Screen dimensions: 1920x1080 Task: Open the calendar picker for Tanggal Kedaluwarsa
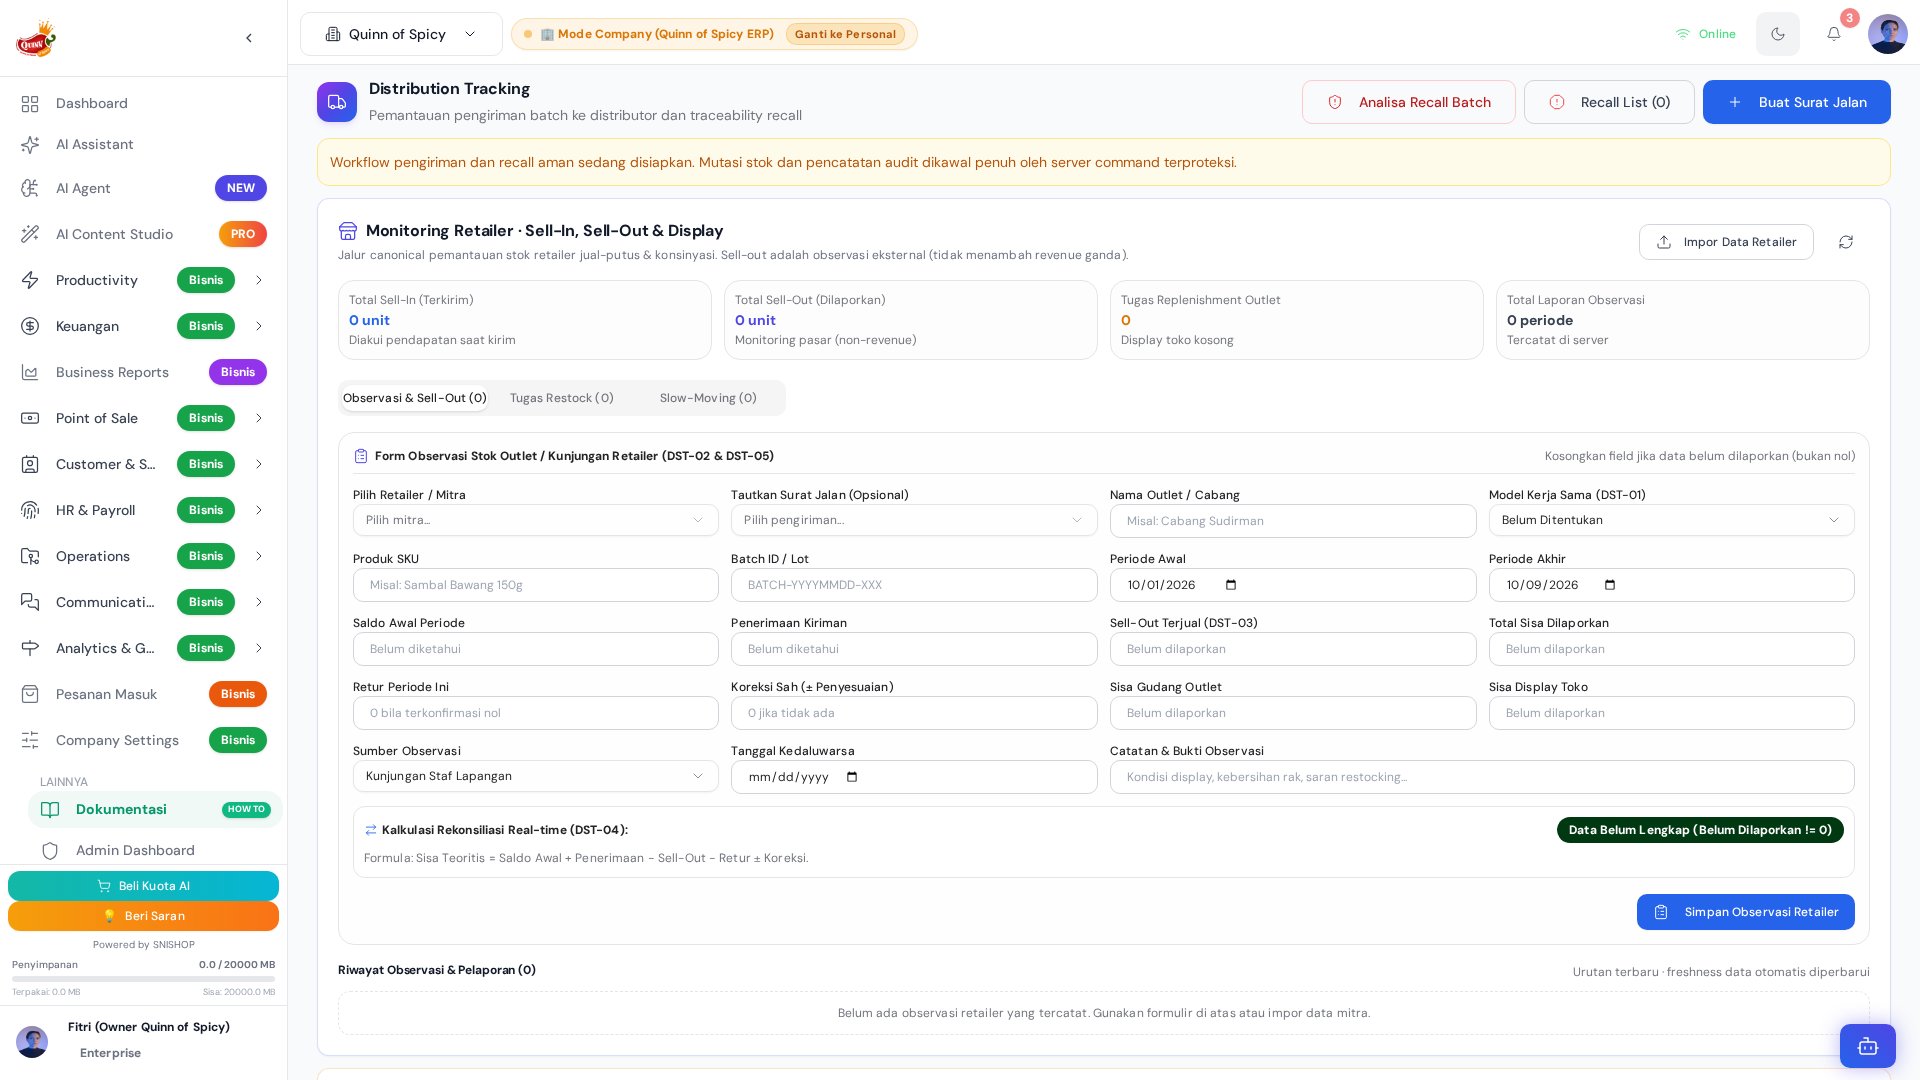852,777
